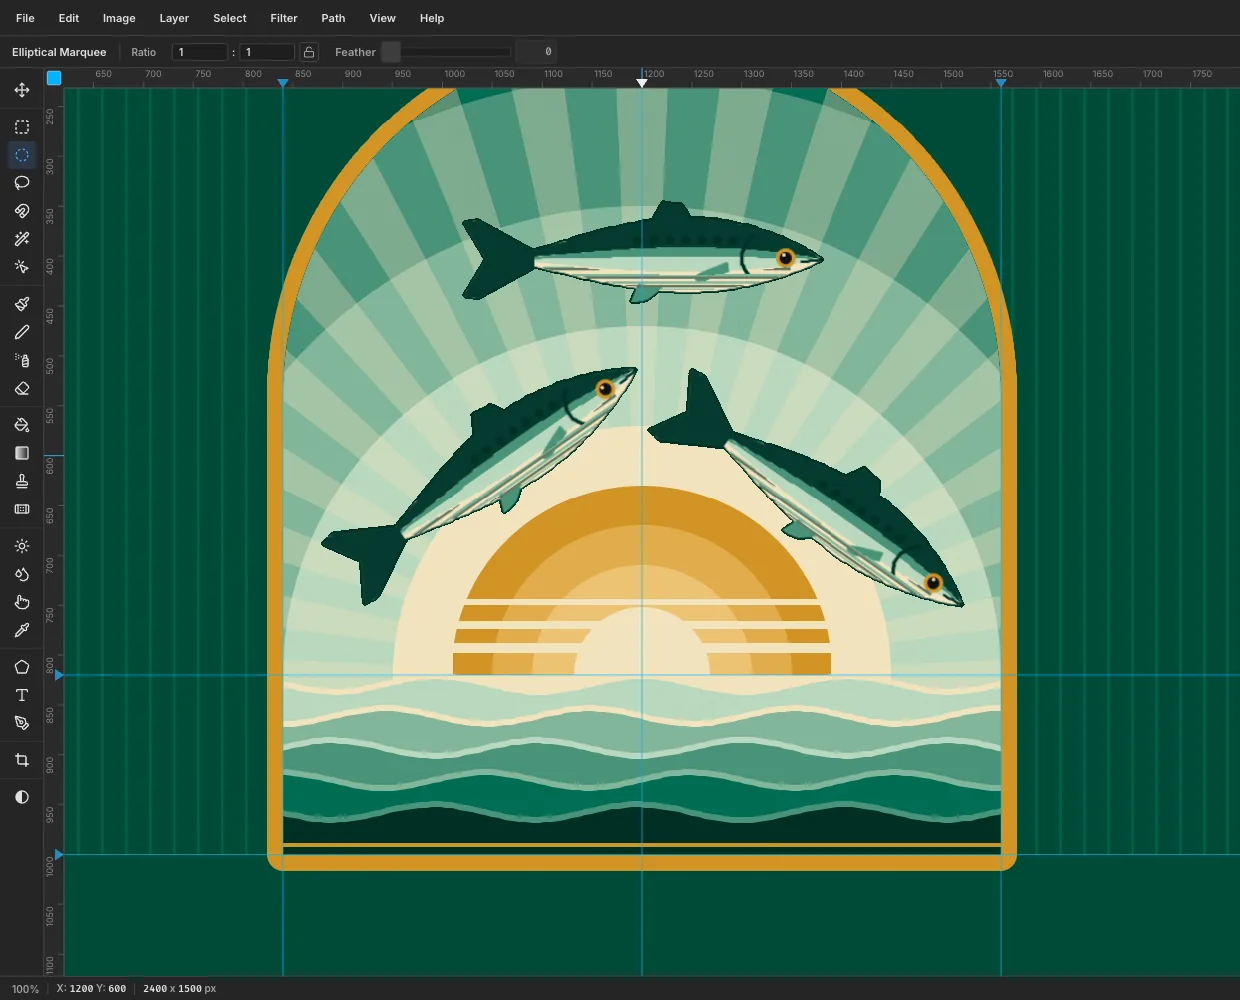
Task: Select the Airbrush spray tool
Action: tap(22, 360)
